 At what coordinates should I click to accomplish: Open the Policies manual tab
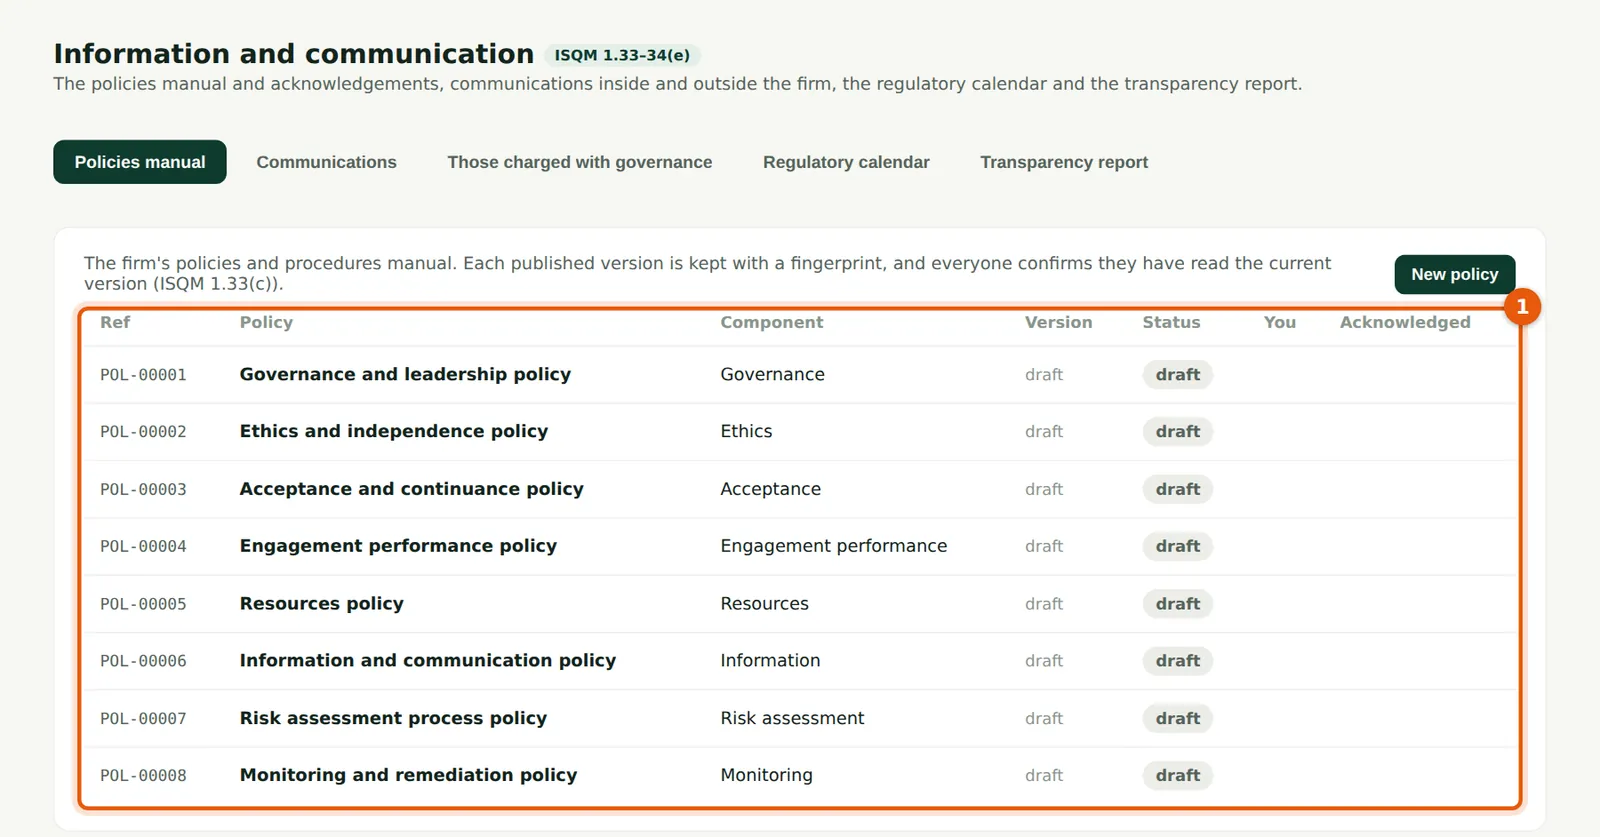point(140,162)
